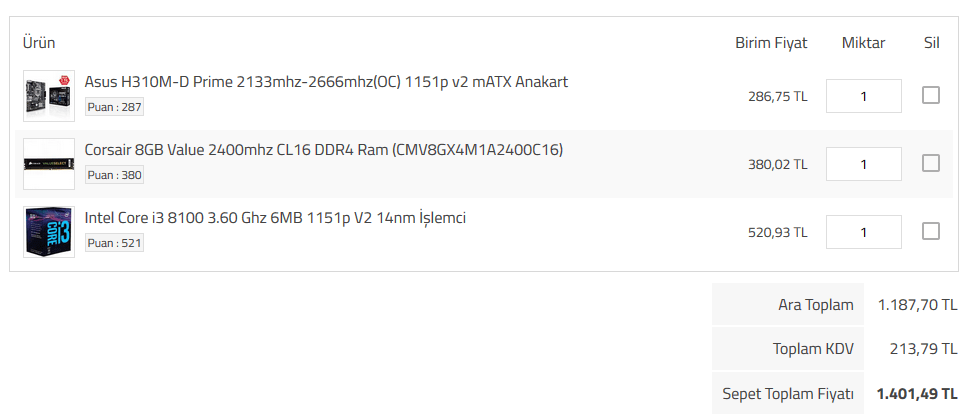This screenshot has width=967, height=416.
Task: Click the Birim Fiyat column header
Action: pyautogui.click(x=771, y=43)
